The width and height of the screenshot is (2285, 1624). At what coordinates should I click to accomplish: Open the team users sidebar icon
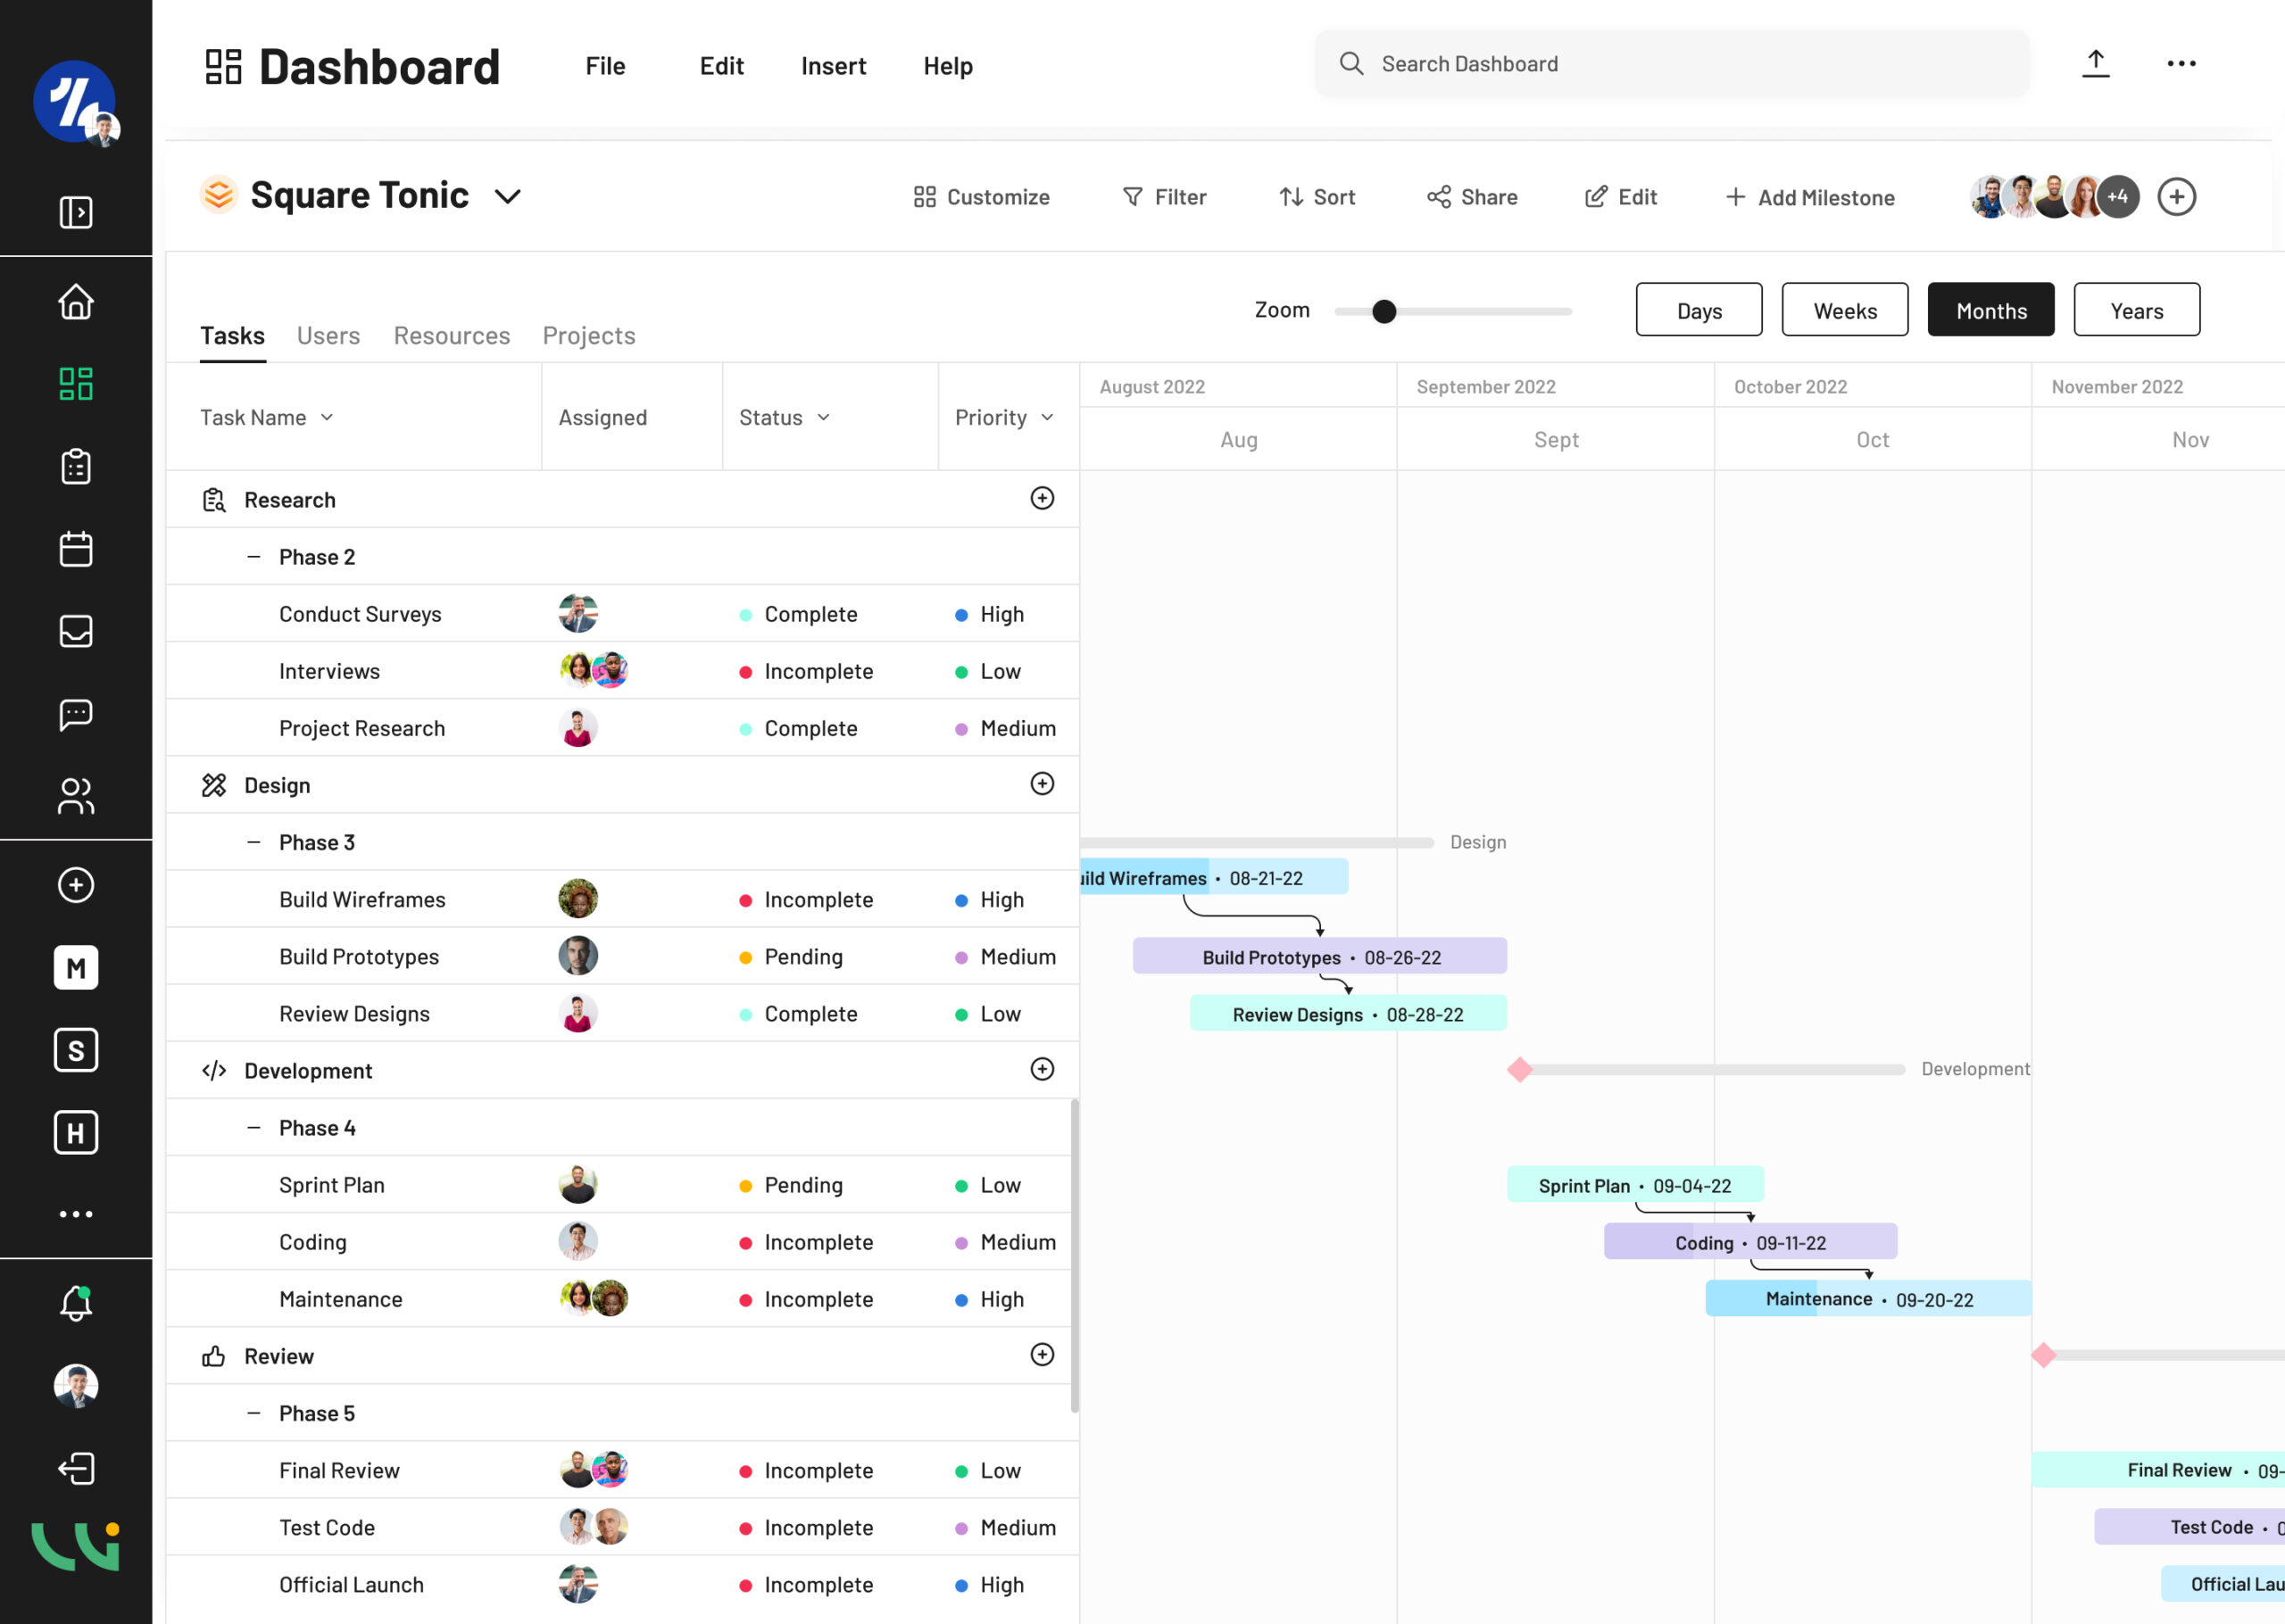(x=76, y=796)
